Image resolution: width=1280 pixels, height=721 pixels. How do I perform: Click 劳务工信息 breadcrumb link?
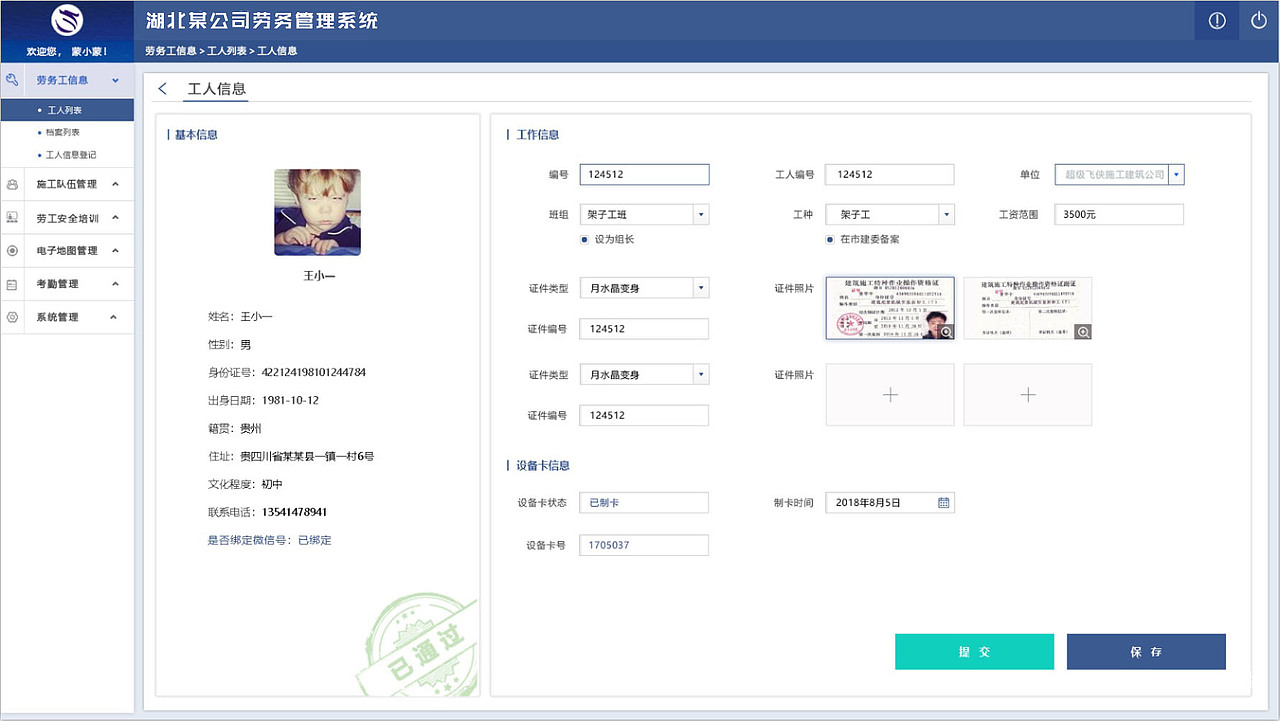point(171,51)
